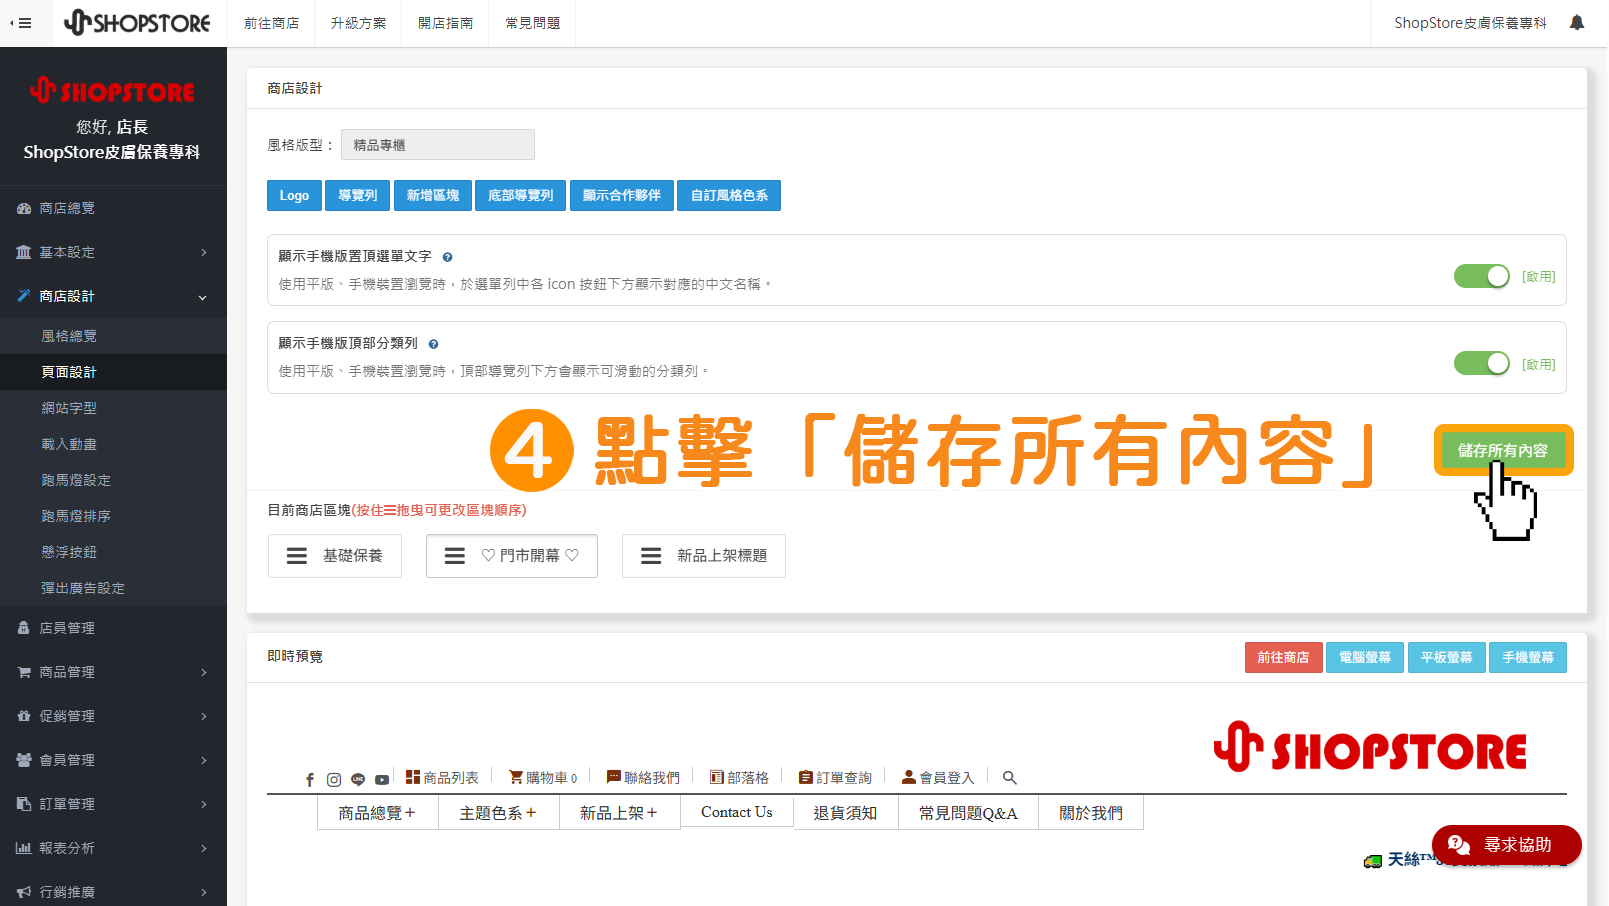
Task: Click the LINE icon in the preview
Action: click(x=358, y=780)
